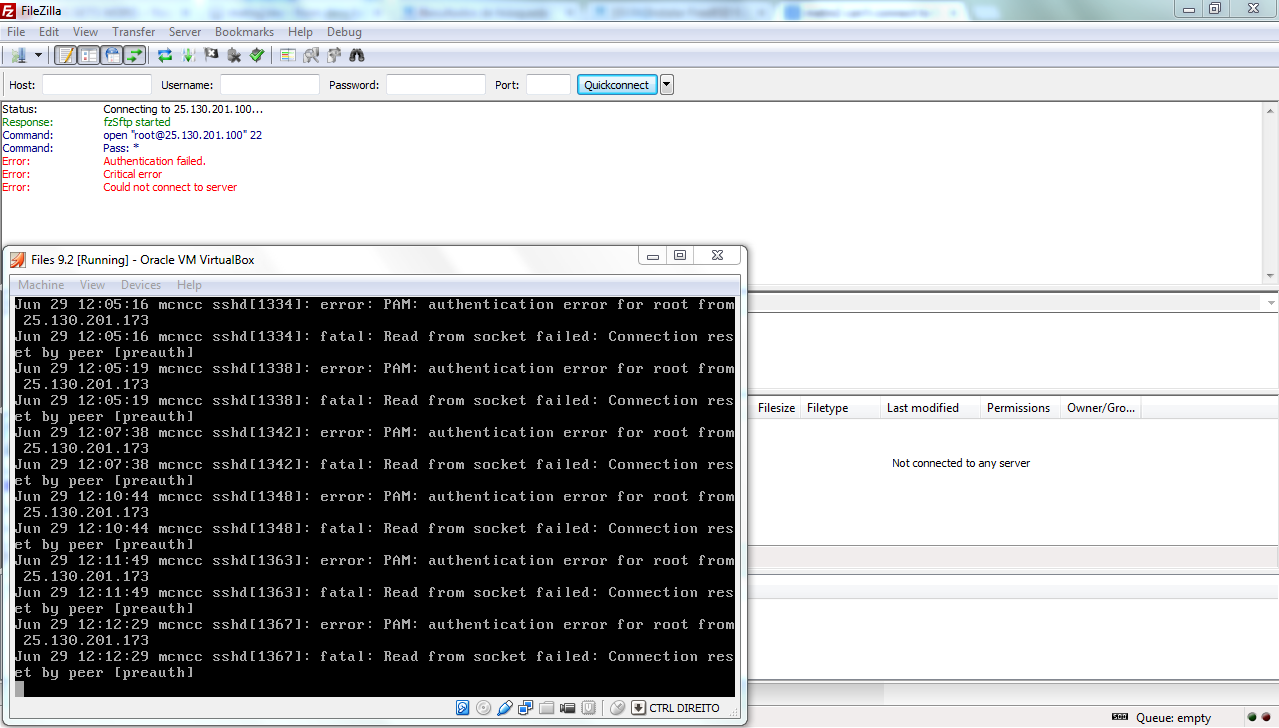Open the VirtualBox Devices menu

[141, 285]
